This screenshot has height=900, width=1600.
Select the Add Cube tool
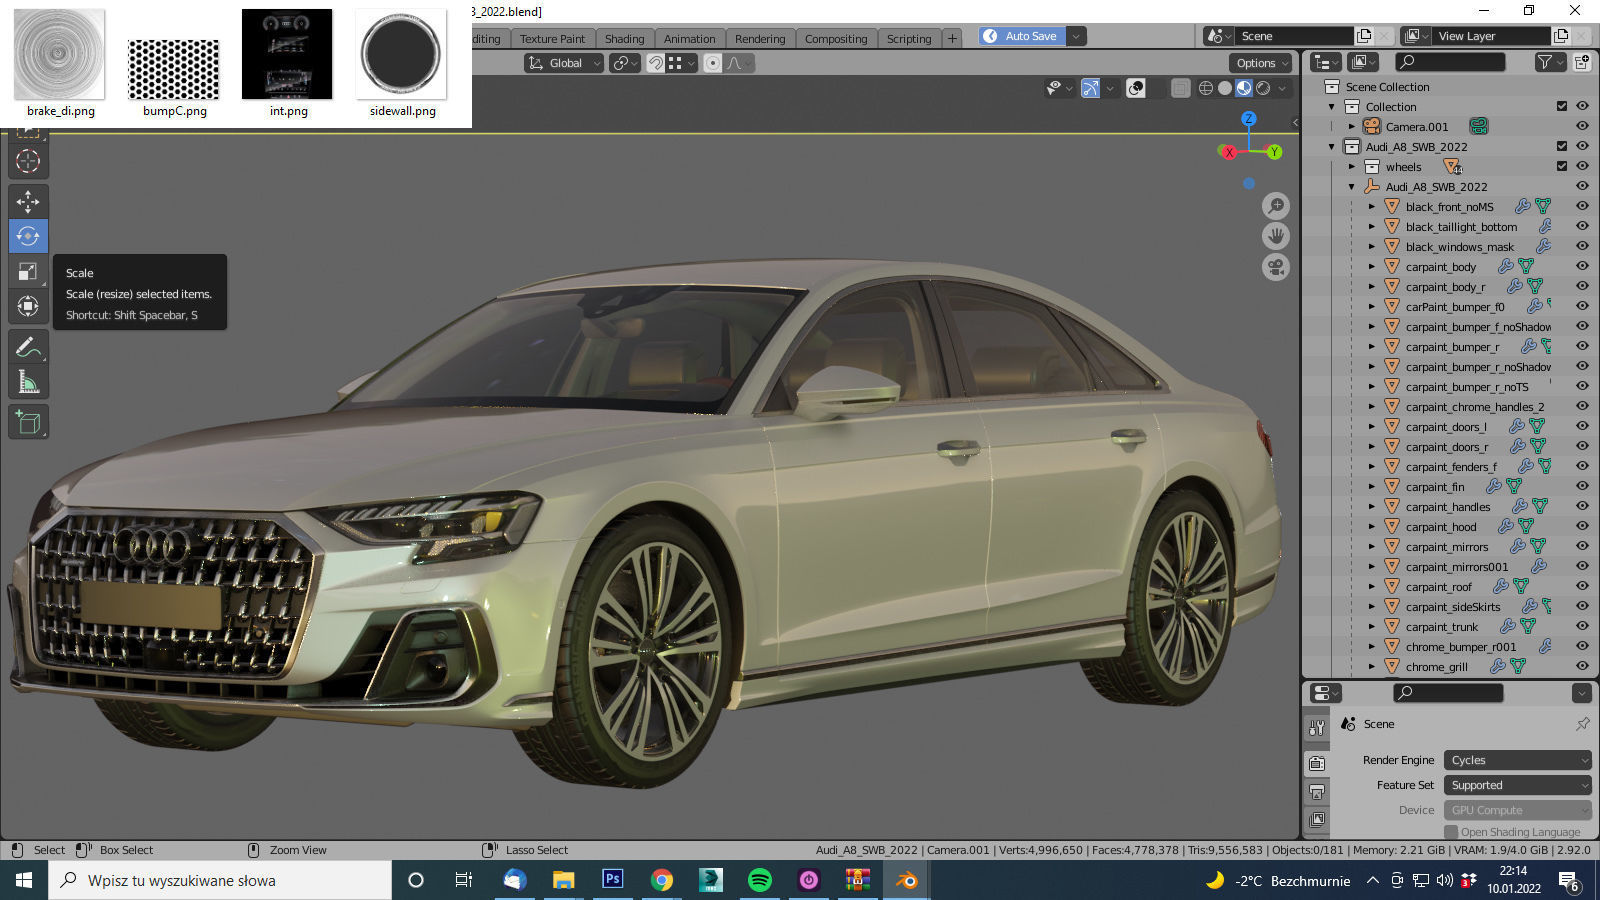[x=28, y=422]
